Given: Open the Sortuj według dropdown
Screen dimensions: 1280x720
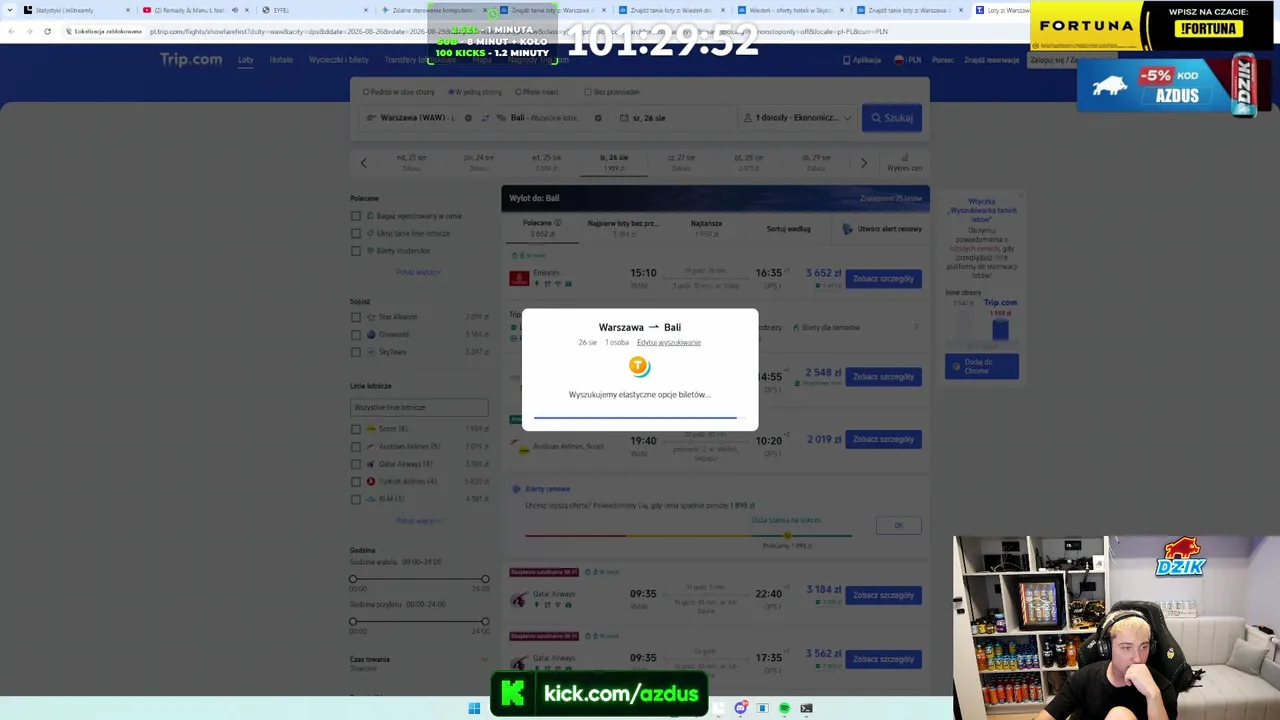Looking at the screenshot, I should click(788, 229).
